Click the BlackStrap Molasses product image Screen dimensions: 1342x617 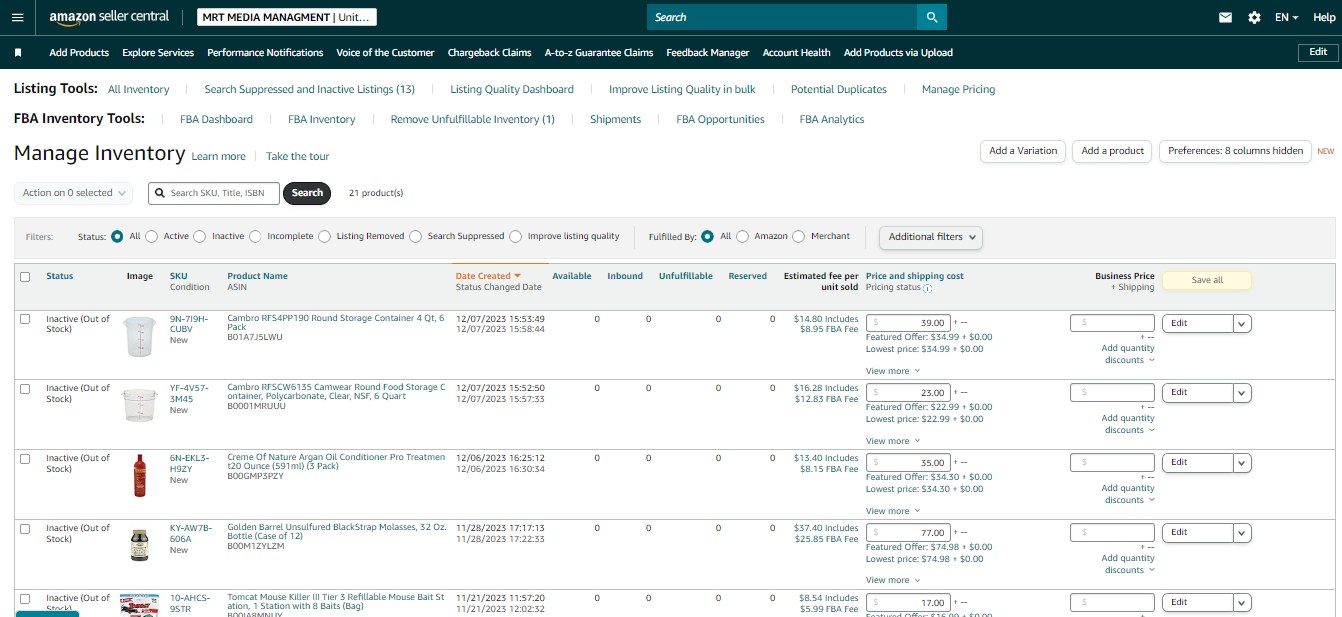click(x=140, y=545)
